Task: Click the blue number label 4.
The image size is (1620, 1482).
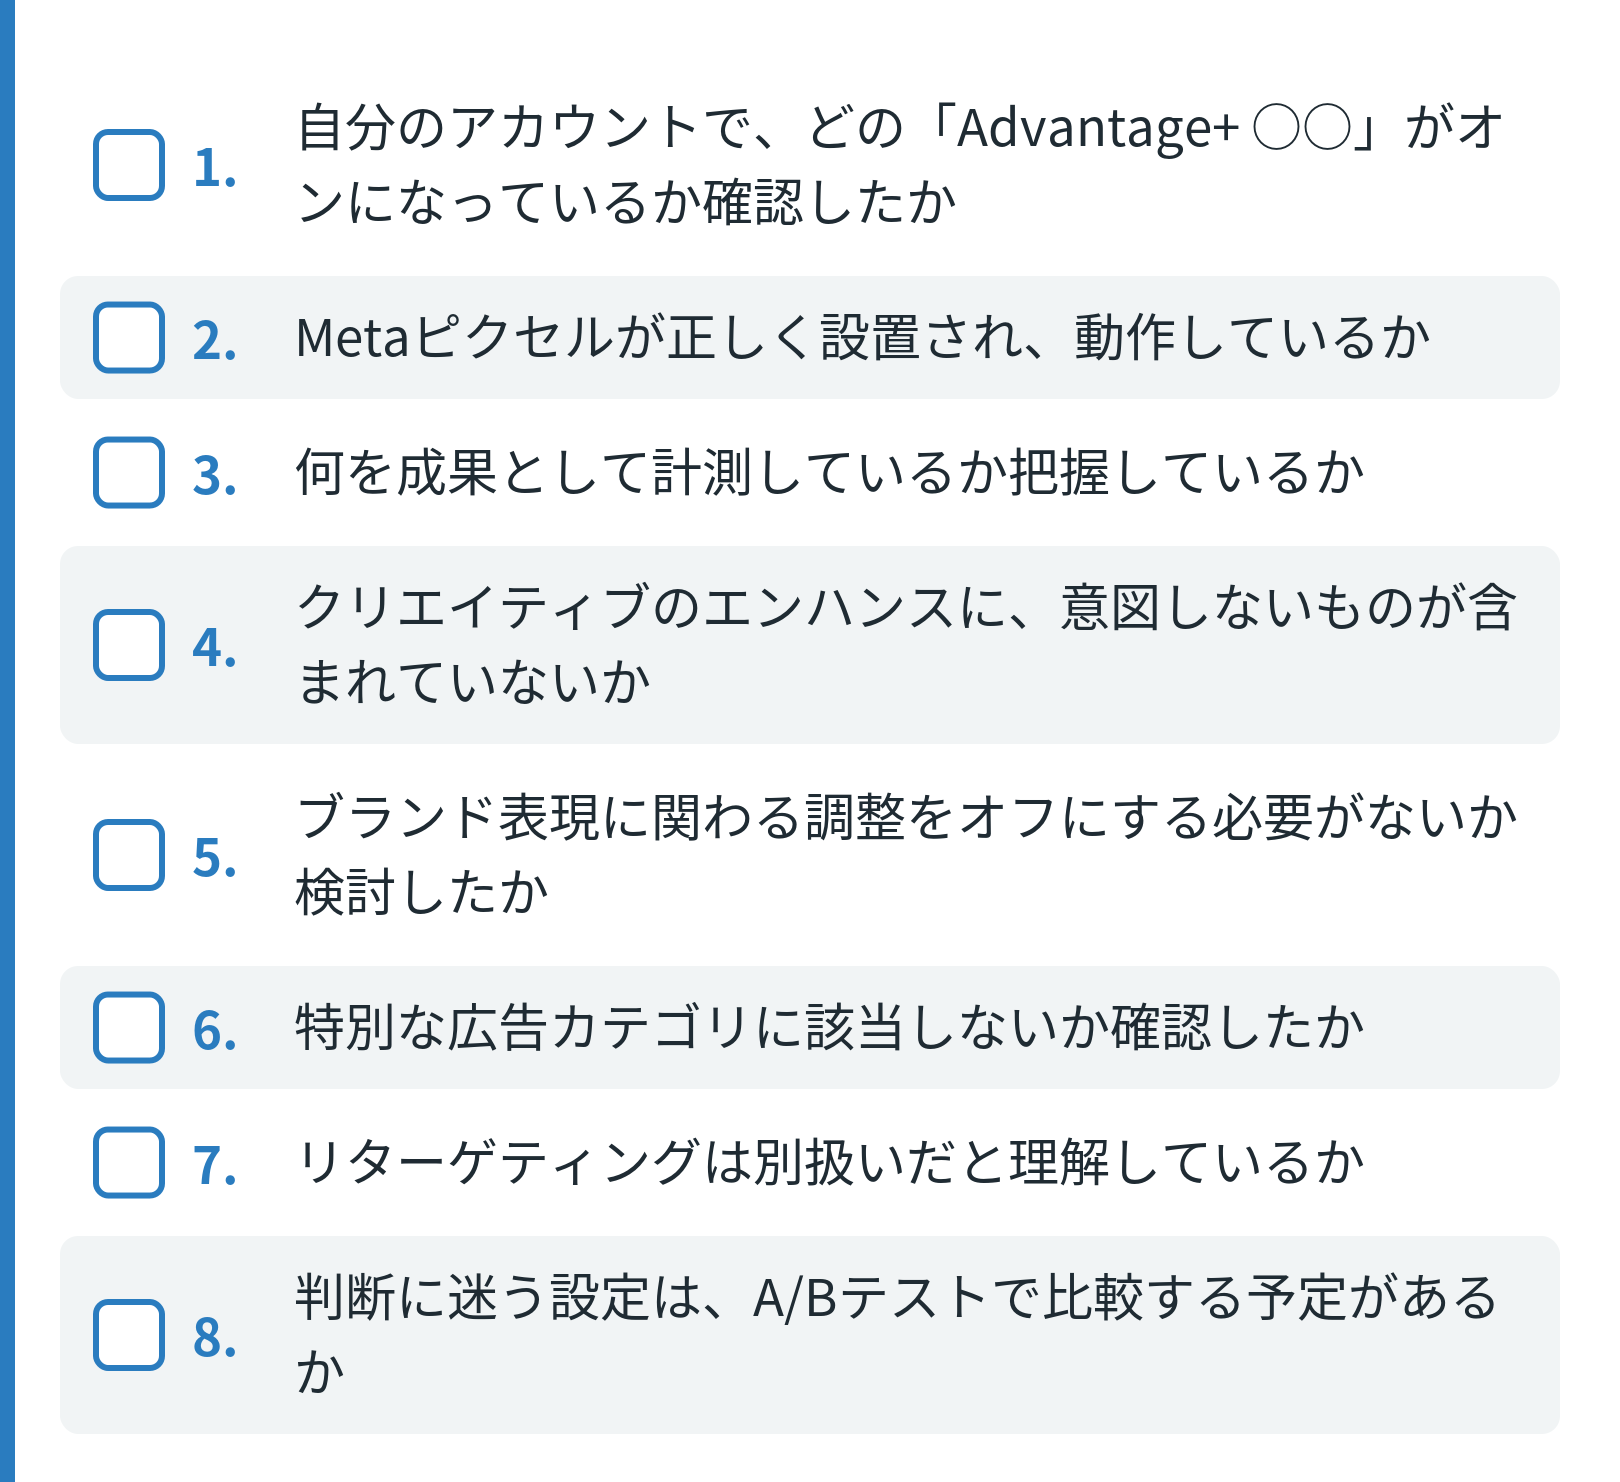Action: (x=215, y=647)
